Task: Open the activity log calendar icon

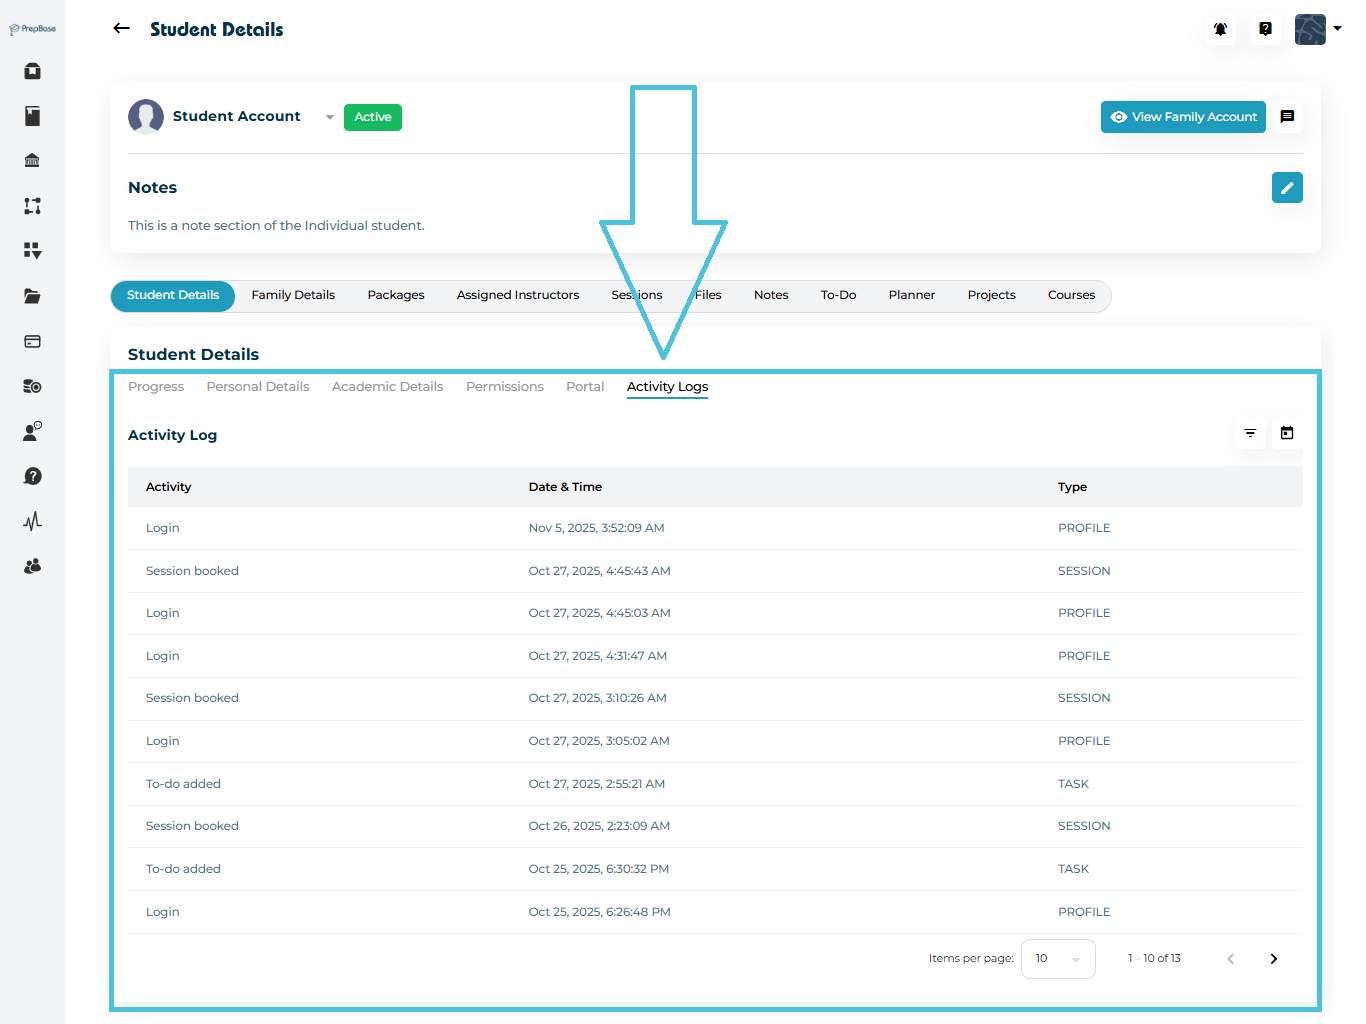Action: tap(1287, 433)
